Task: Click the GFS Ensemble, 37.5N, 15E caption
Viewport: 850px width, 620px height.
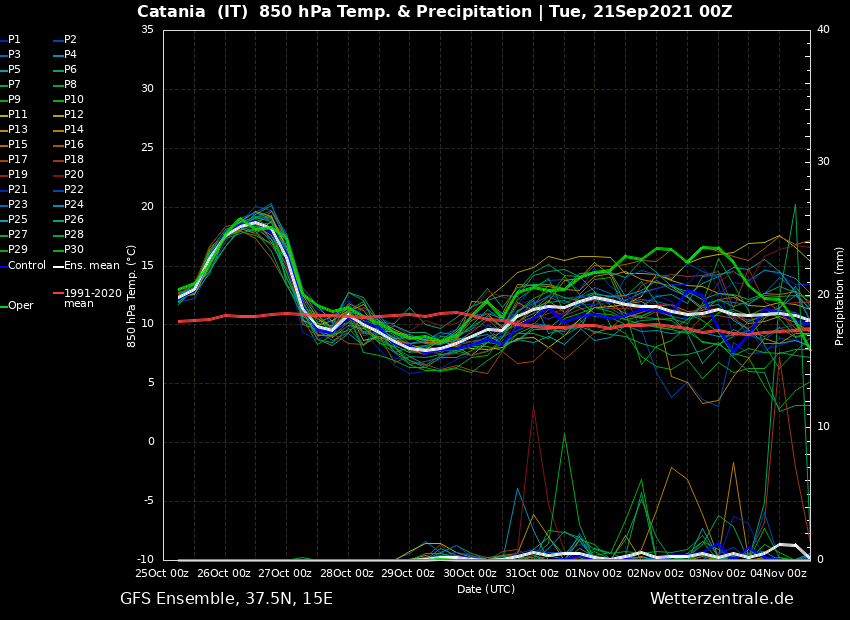Action: (226, 599)
